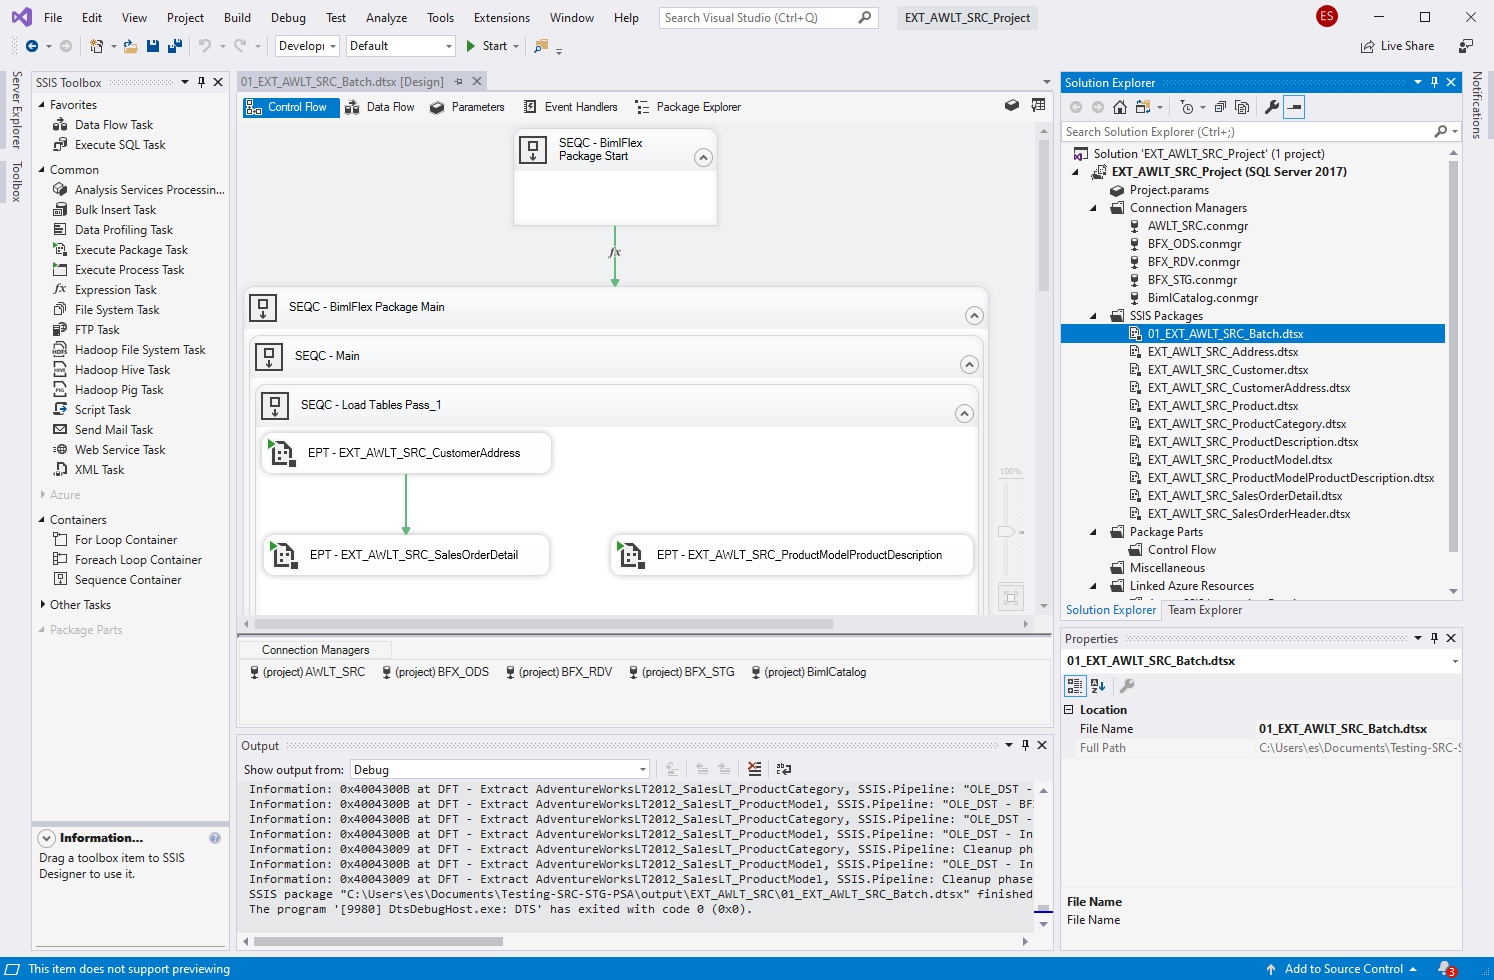Collapse the SEQC - Main container
Screen dimensions: 1494x980
[969, 364]
